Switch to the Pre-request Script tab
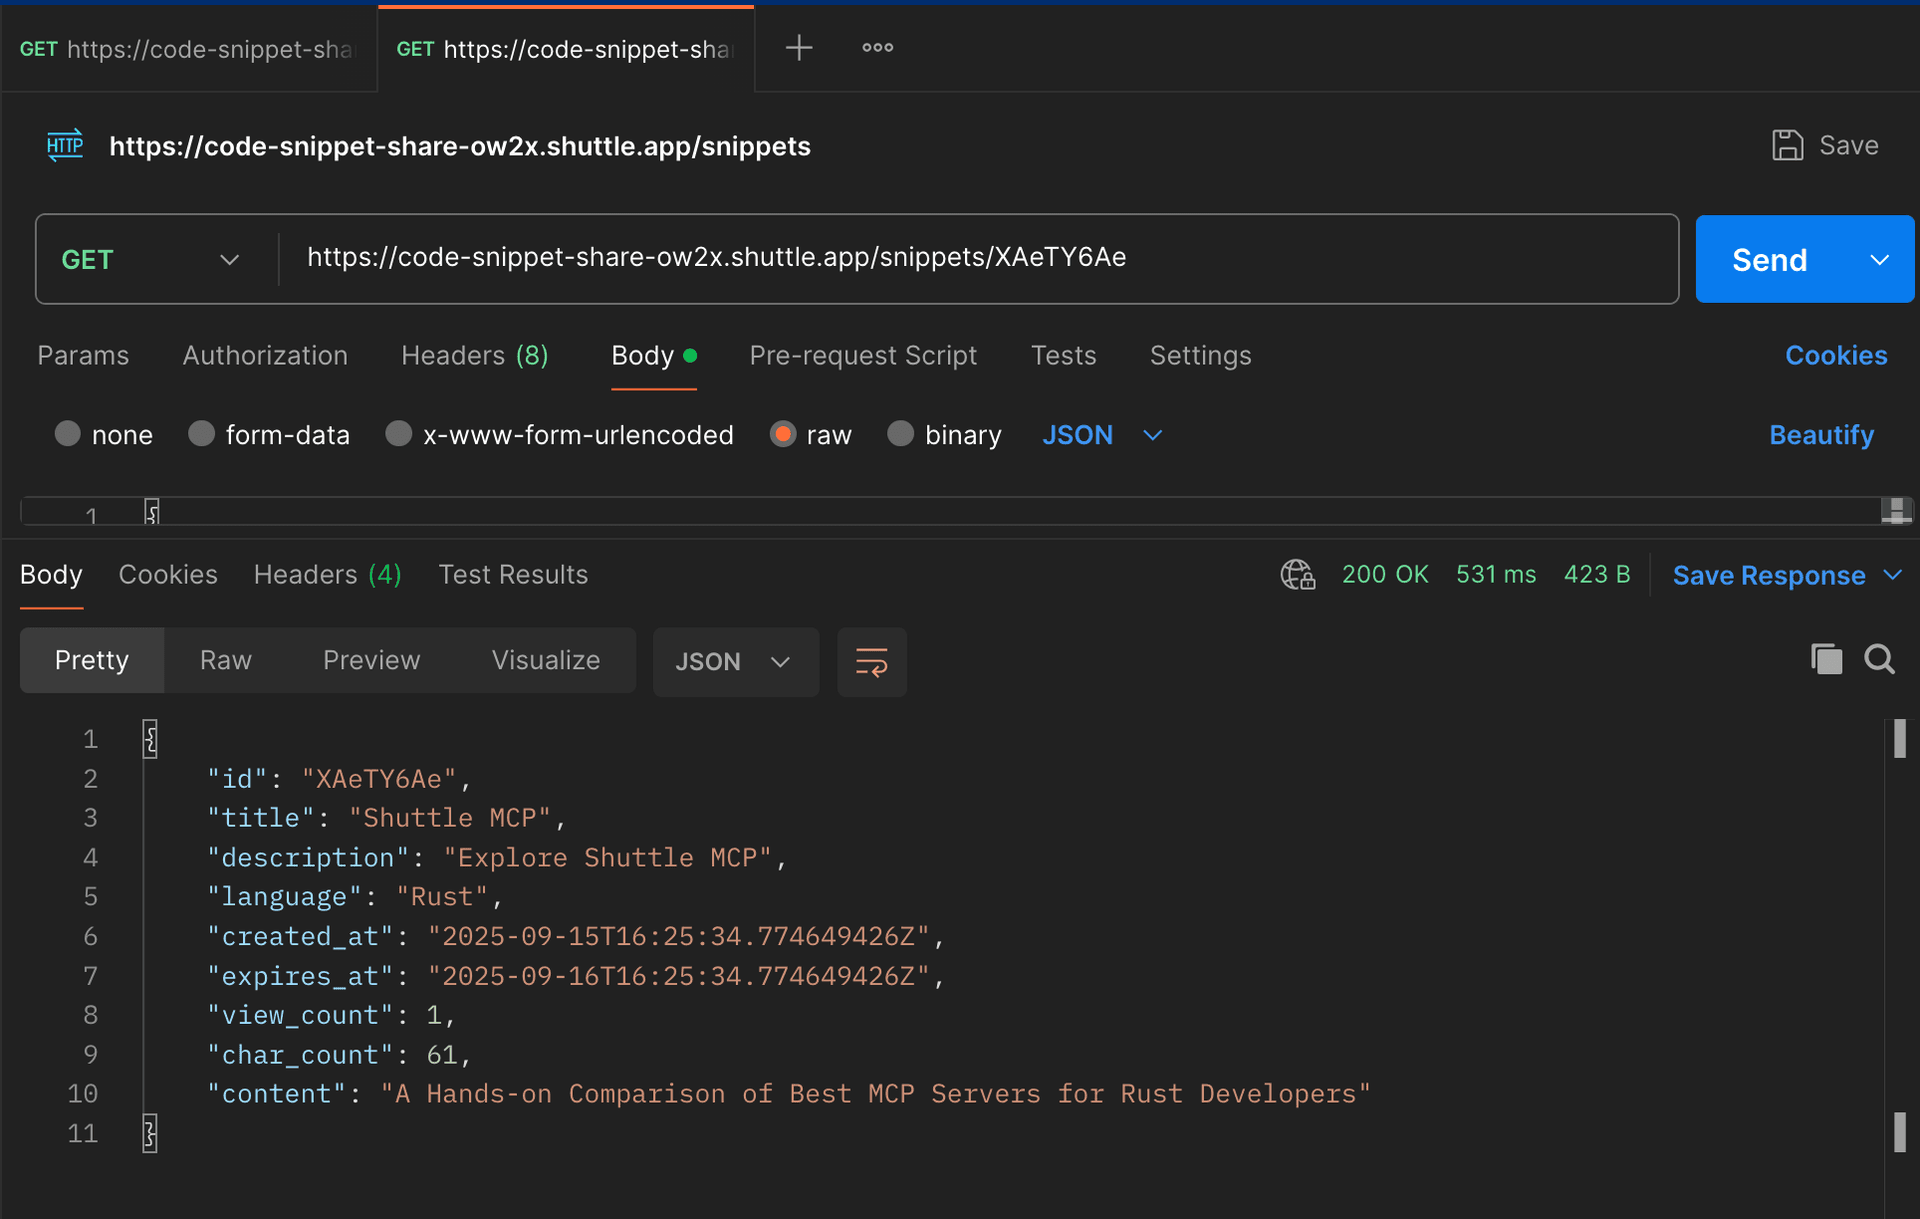 click(863, 355)
